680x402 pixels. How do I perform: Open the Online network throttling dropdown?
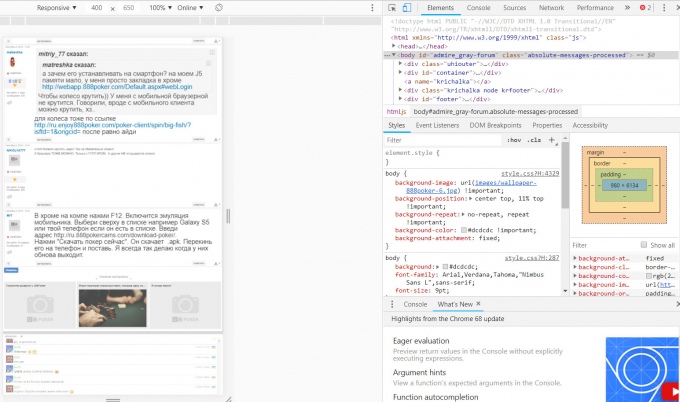(x=190, y=8)
